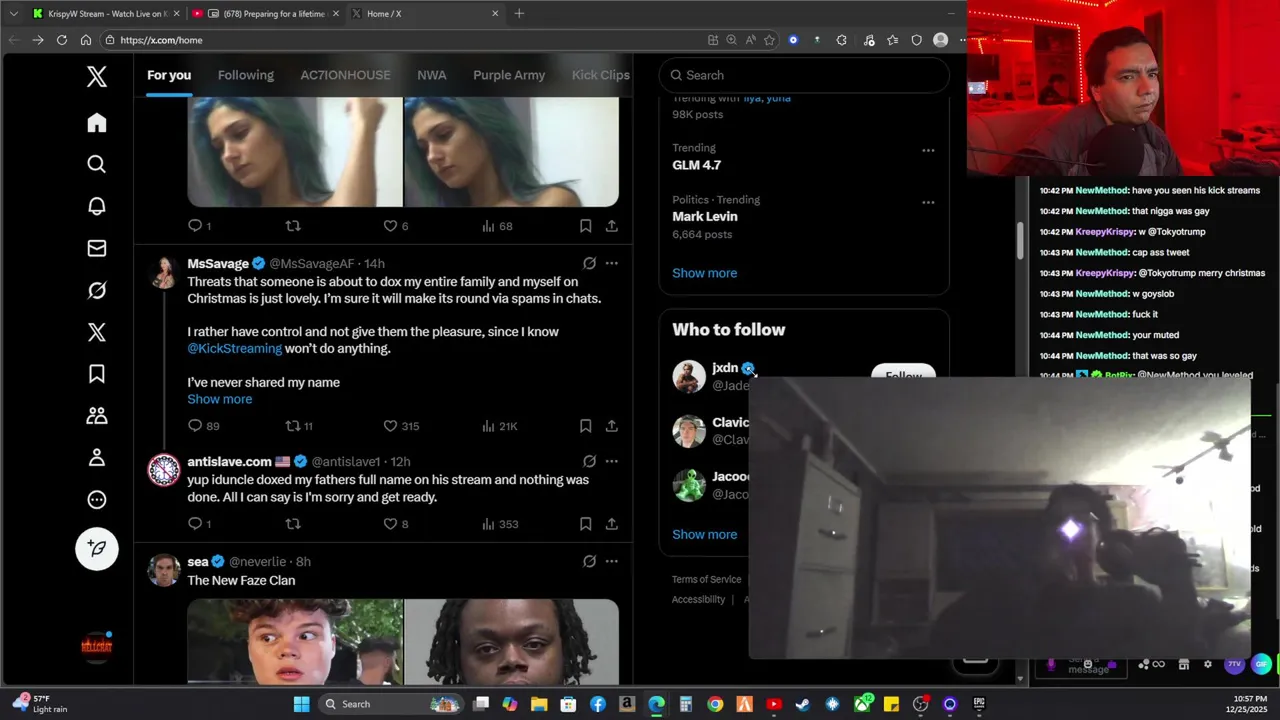
Task: Click the X Search input field
Action: (804, 75)
